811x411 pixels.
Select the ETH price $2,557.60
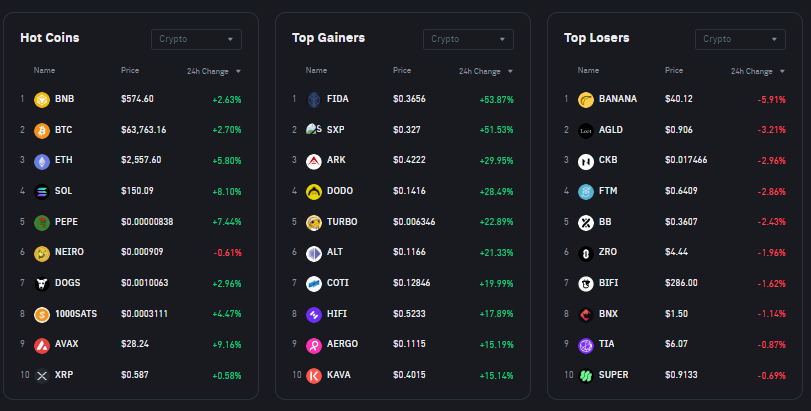(x=141, y=160)
